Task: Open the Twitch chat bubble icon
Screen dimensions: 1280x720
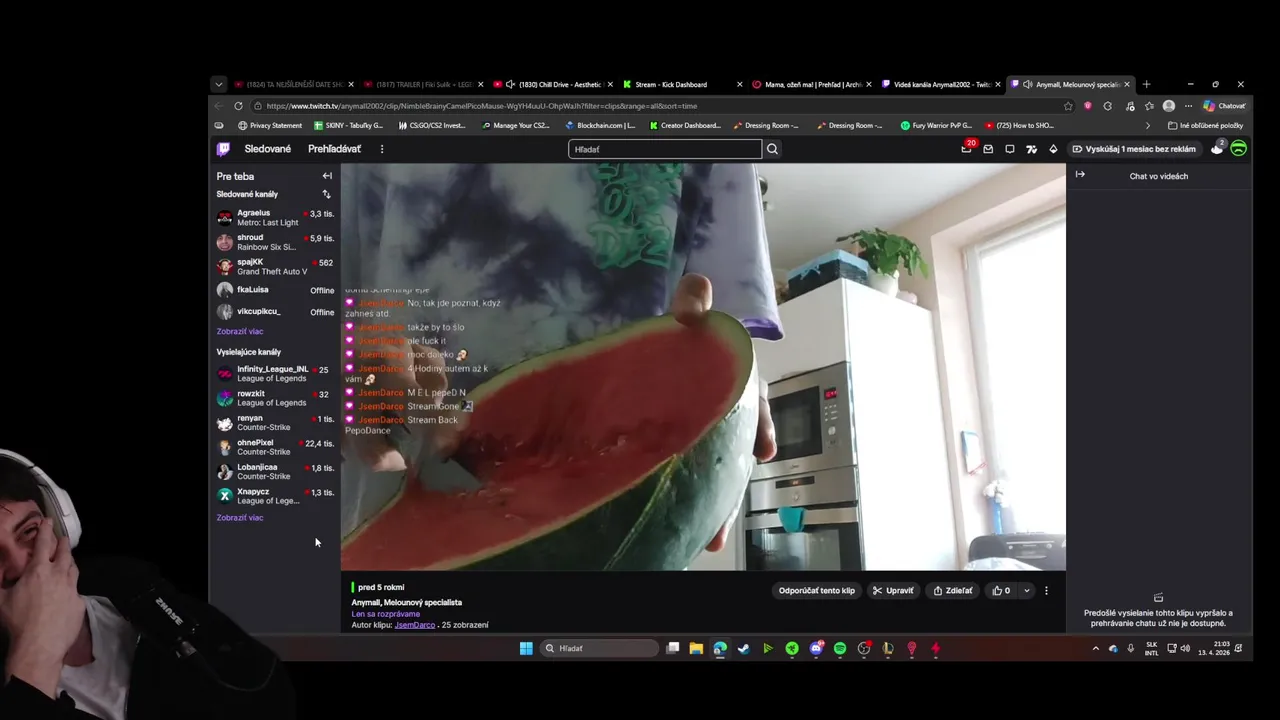Action: click(x=1010, y=149)
